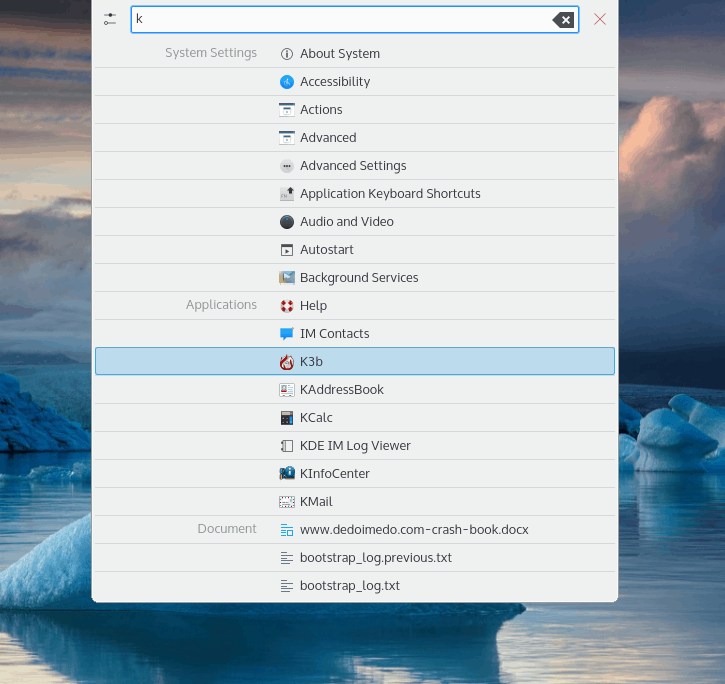Viewport: 725px width, 684px height.
Task: Click the Background Services icon
Action: 287,278
